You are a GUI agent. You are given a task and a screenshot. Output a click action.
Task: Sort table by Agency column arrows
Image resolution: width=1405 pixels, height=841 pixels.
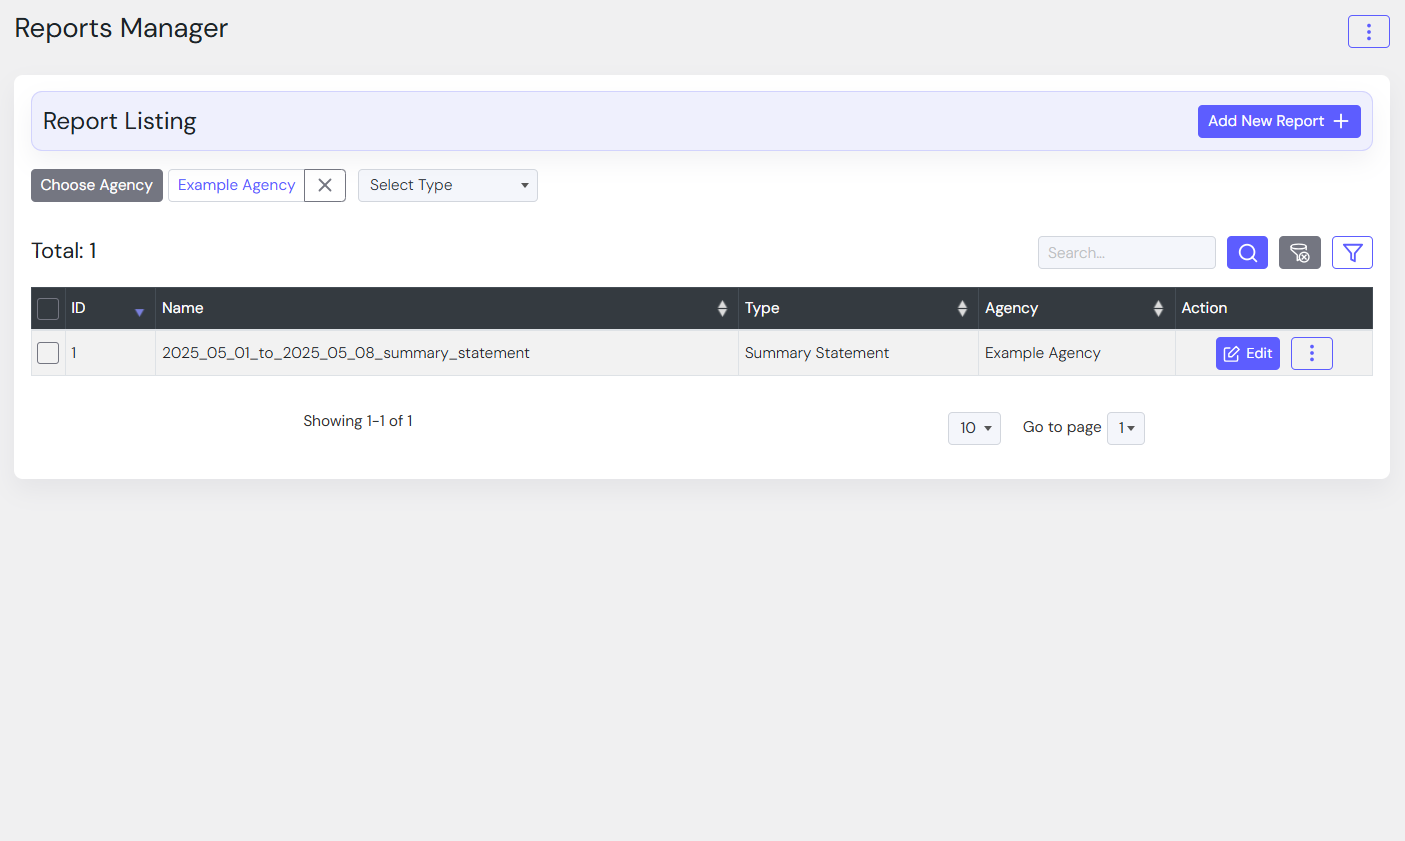point(1158,309)
